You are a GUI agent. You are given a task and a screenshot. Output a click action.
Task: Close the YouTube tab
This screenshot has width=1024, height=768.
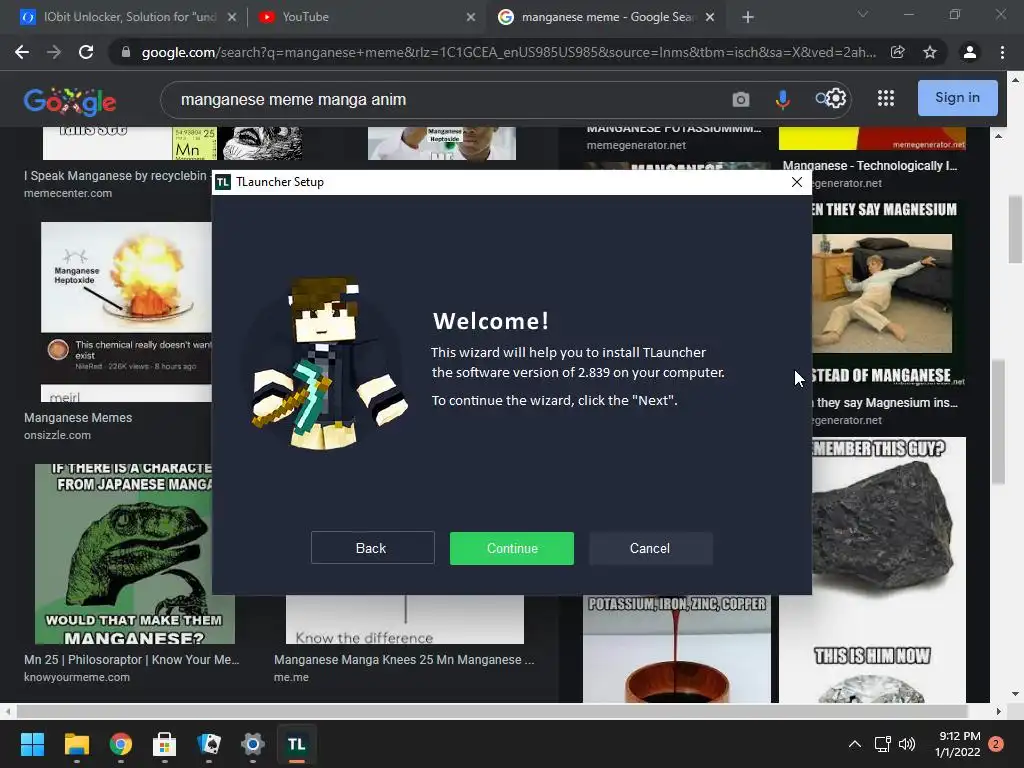click(471, 17)
